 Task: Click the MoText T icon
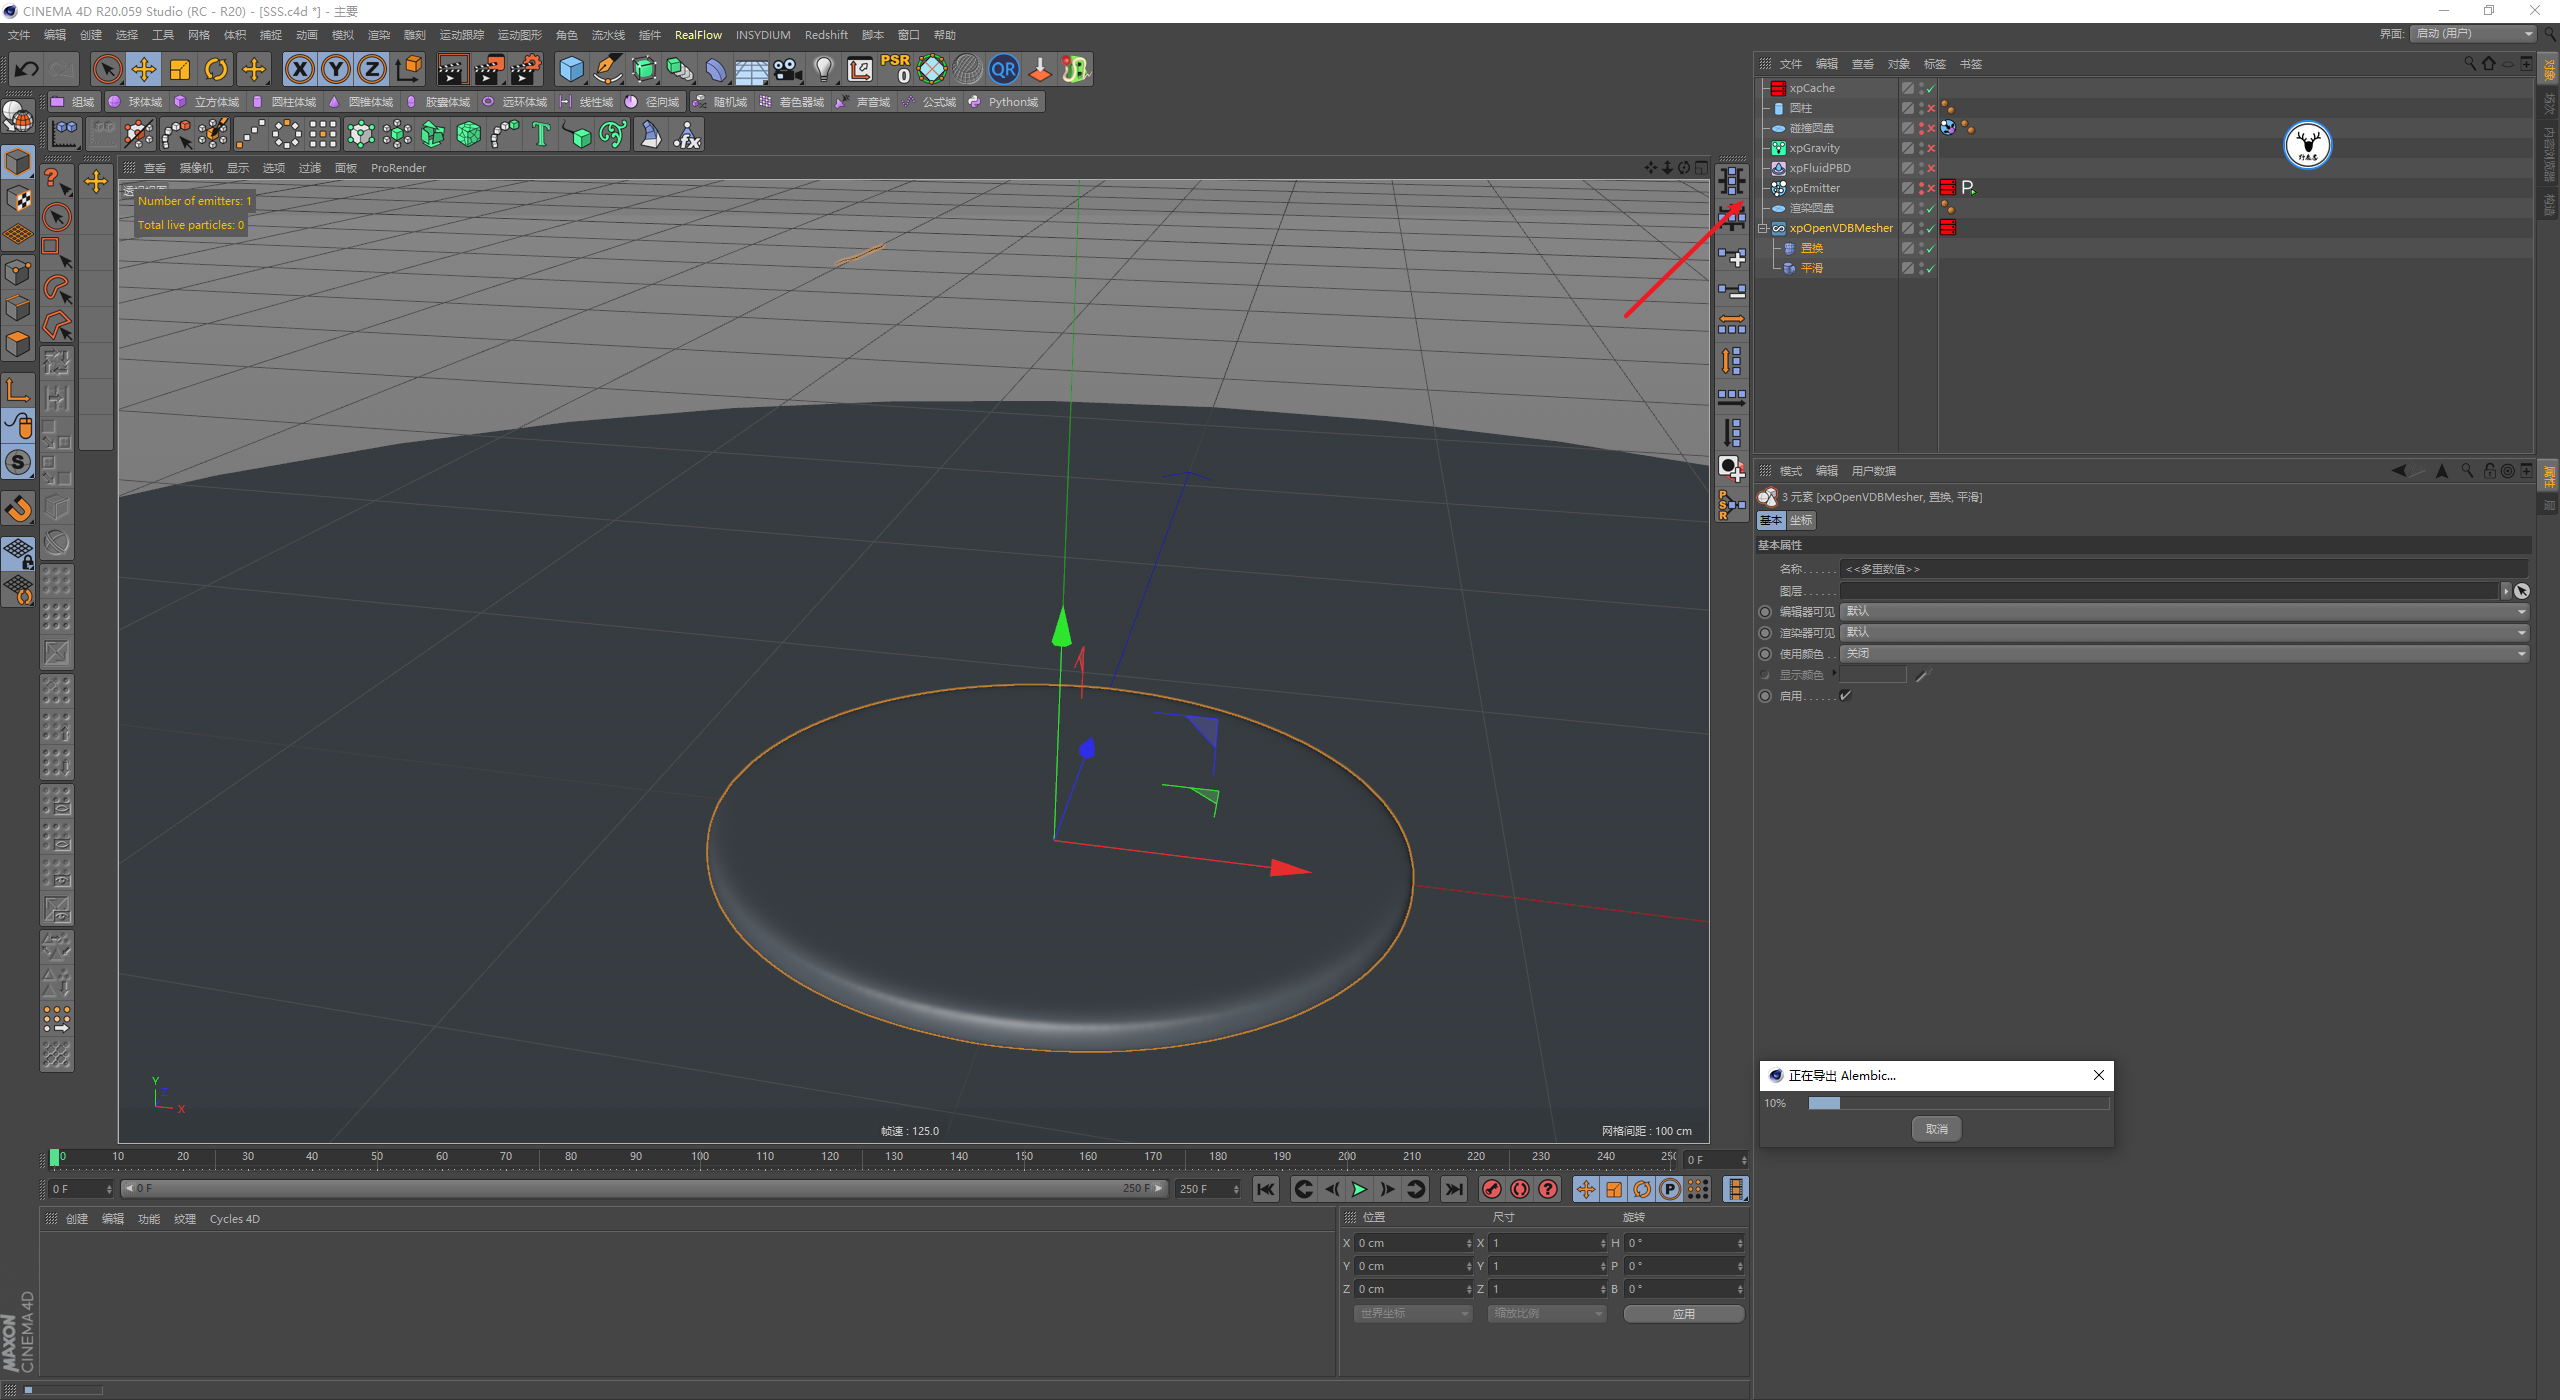(540, 134)
